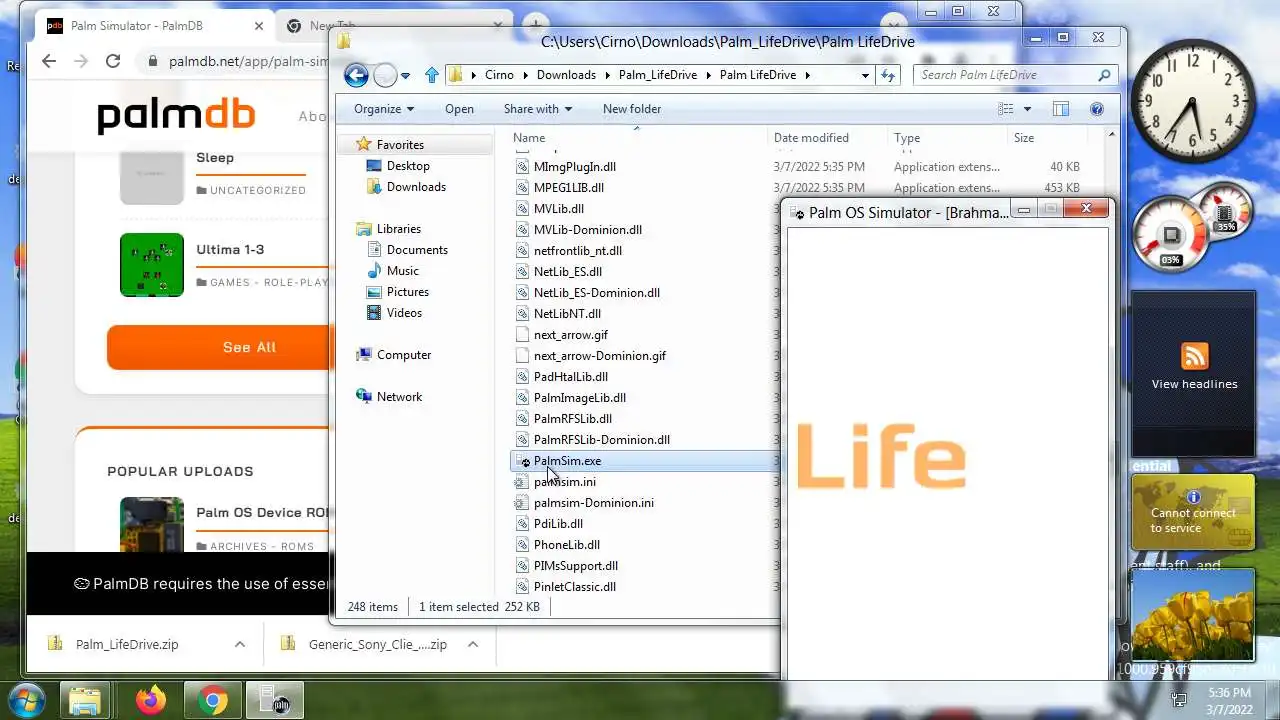Open the Music library
The image size is (1280, 720).
[403, 271]
